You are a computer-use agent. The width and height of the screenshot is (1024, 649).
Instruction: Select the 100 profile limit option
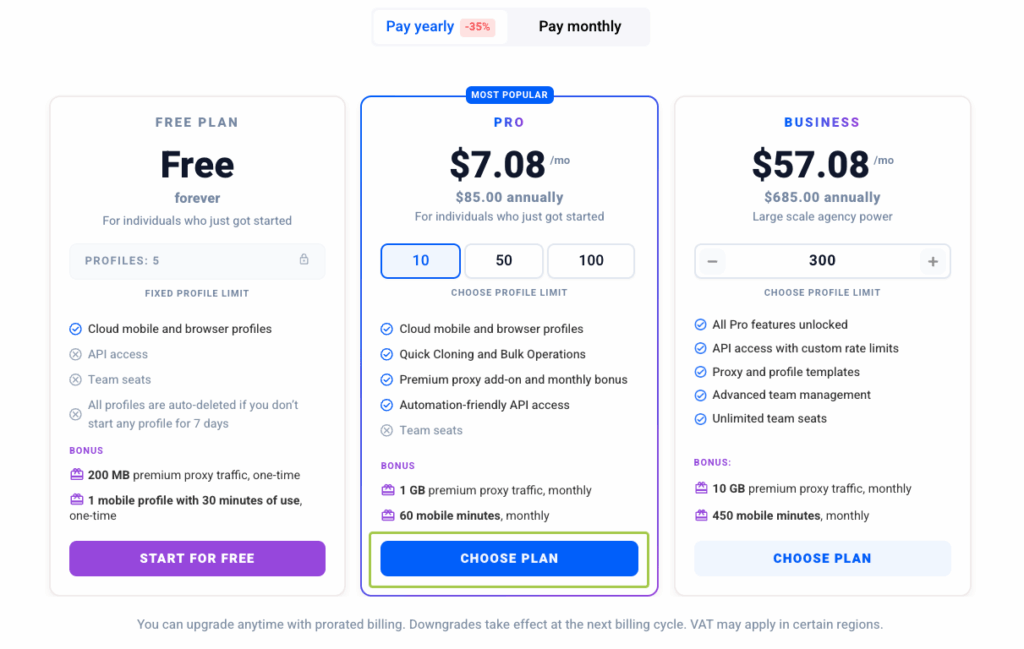click(591, 261)
